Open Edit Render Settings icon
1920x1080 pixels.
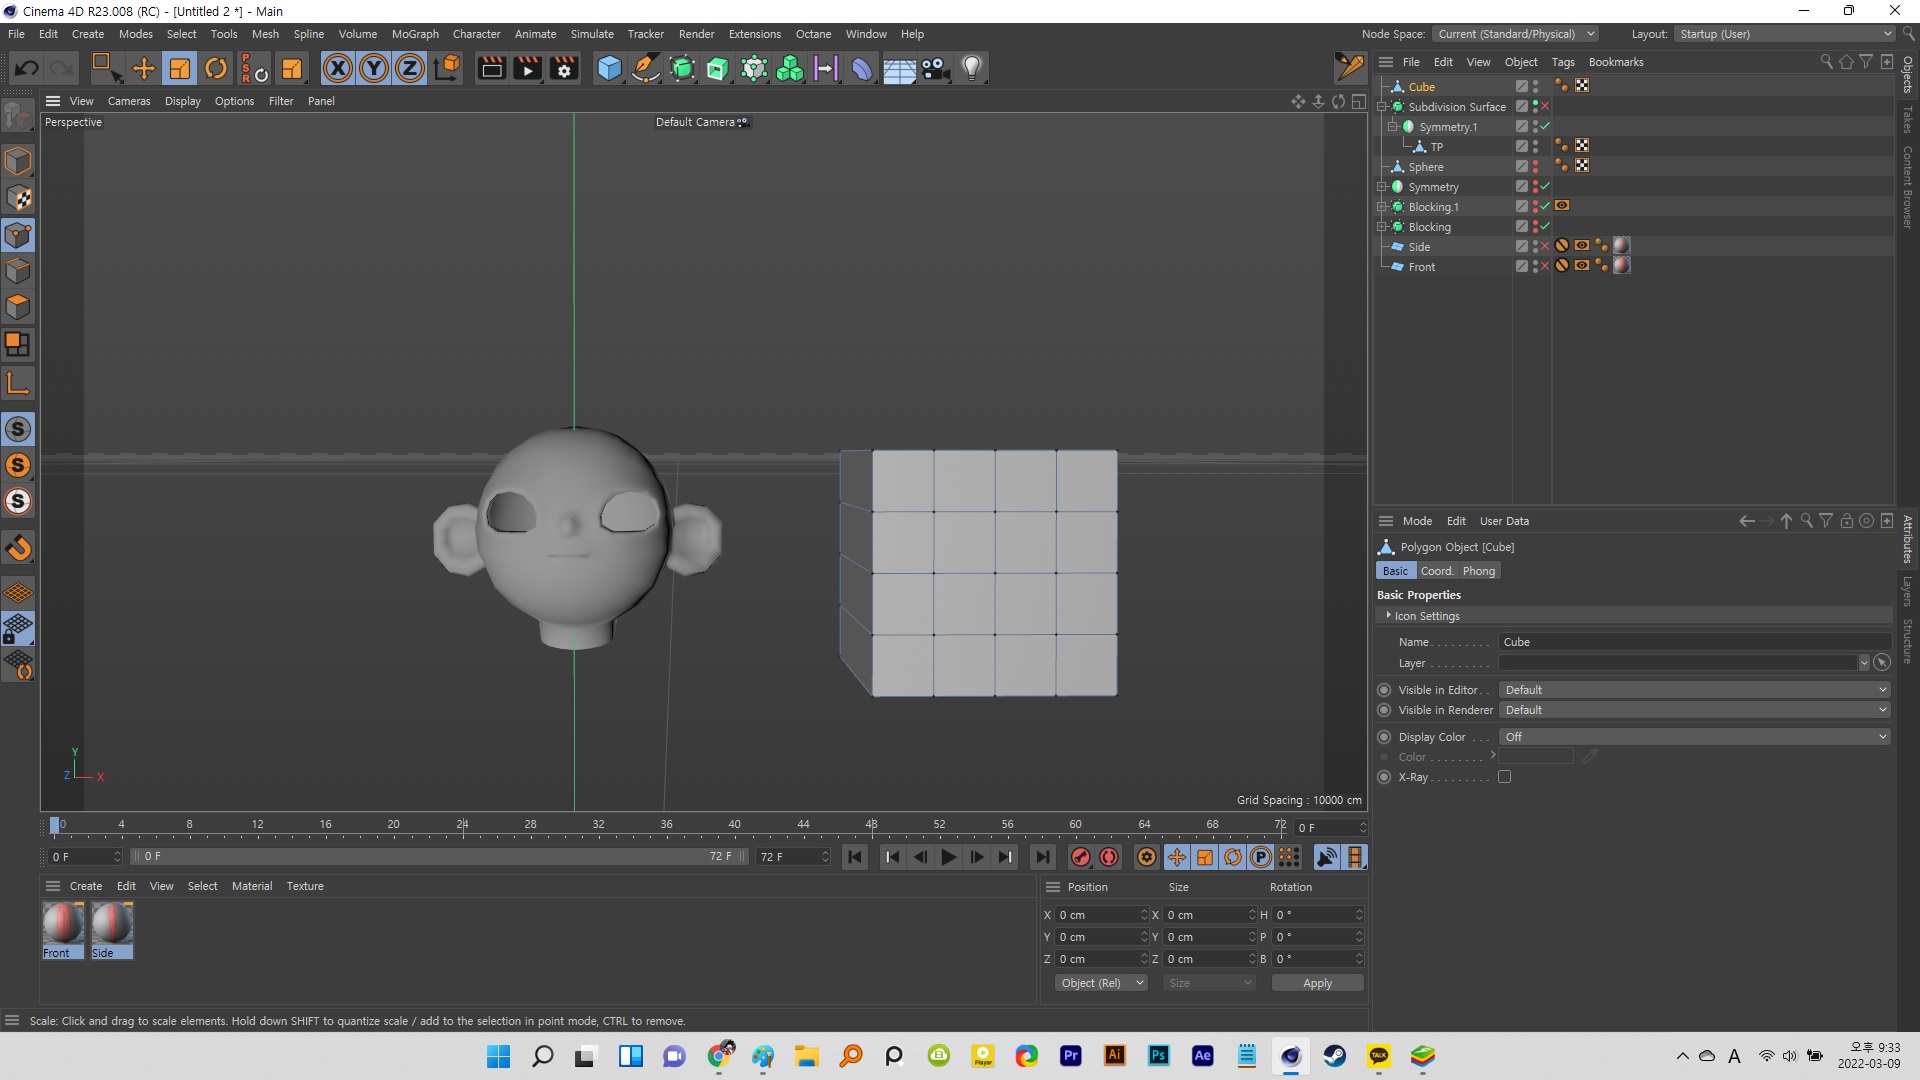[x=565, y=68]
